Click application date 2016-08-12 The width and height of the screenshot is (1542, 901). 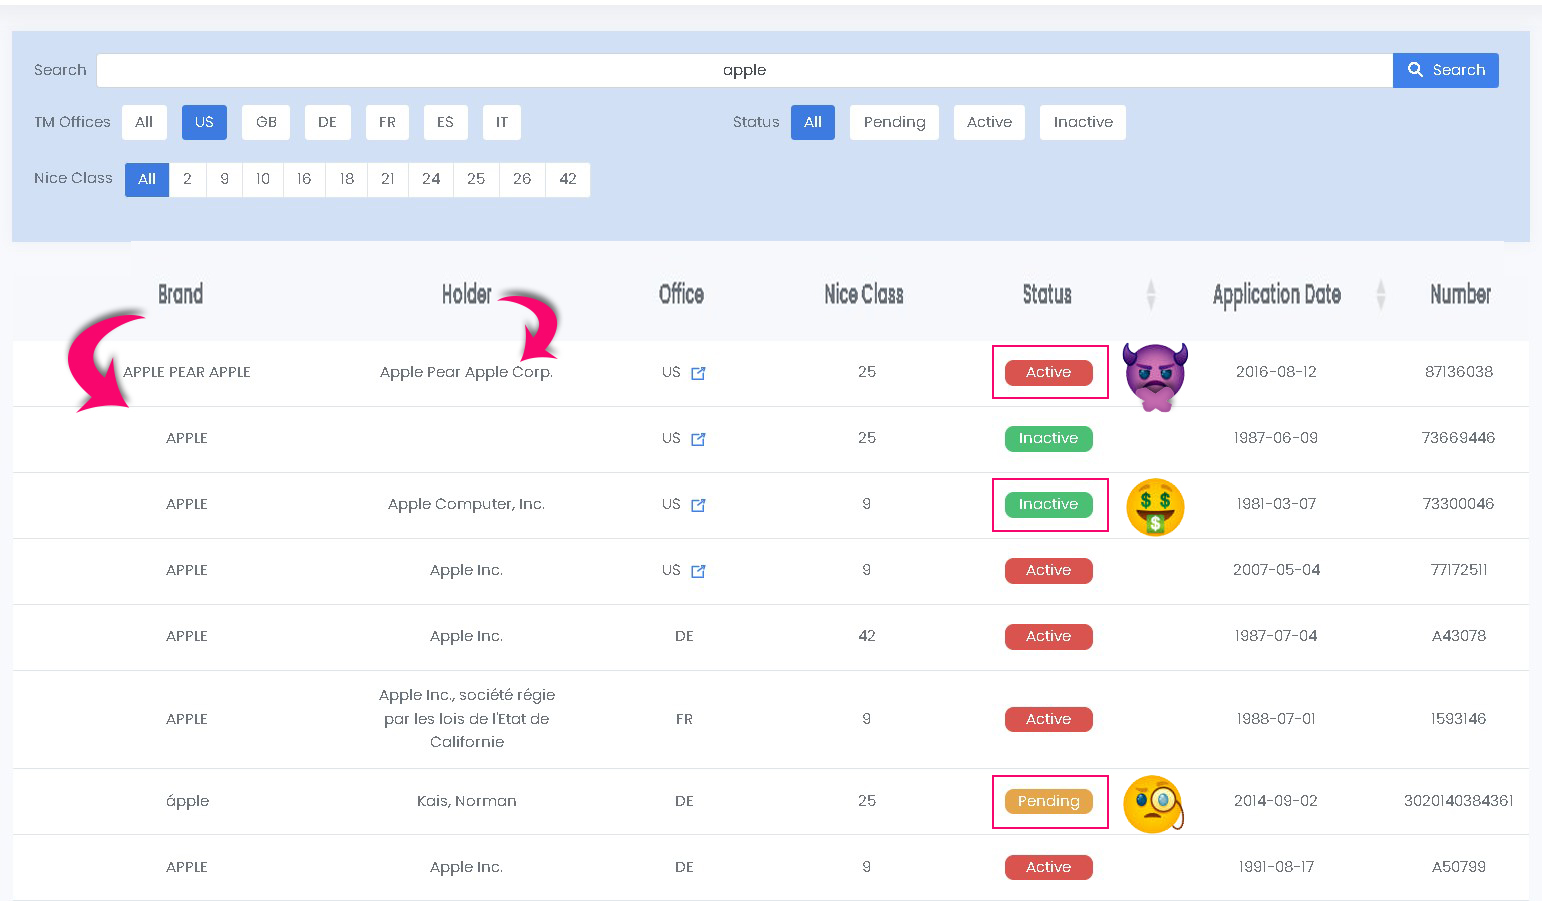1276,372
